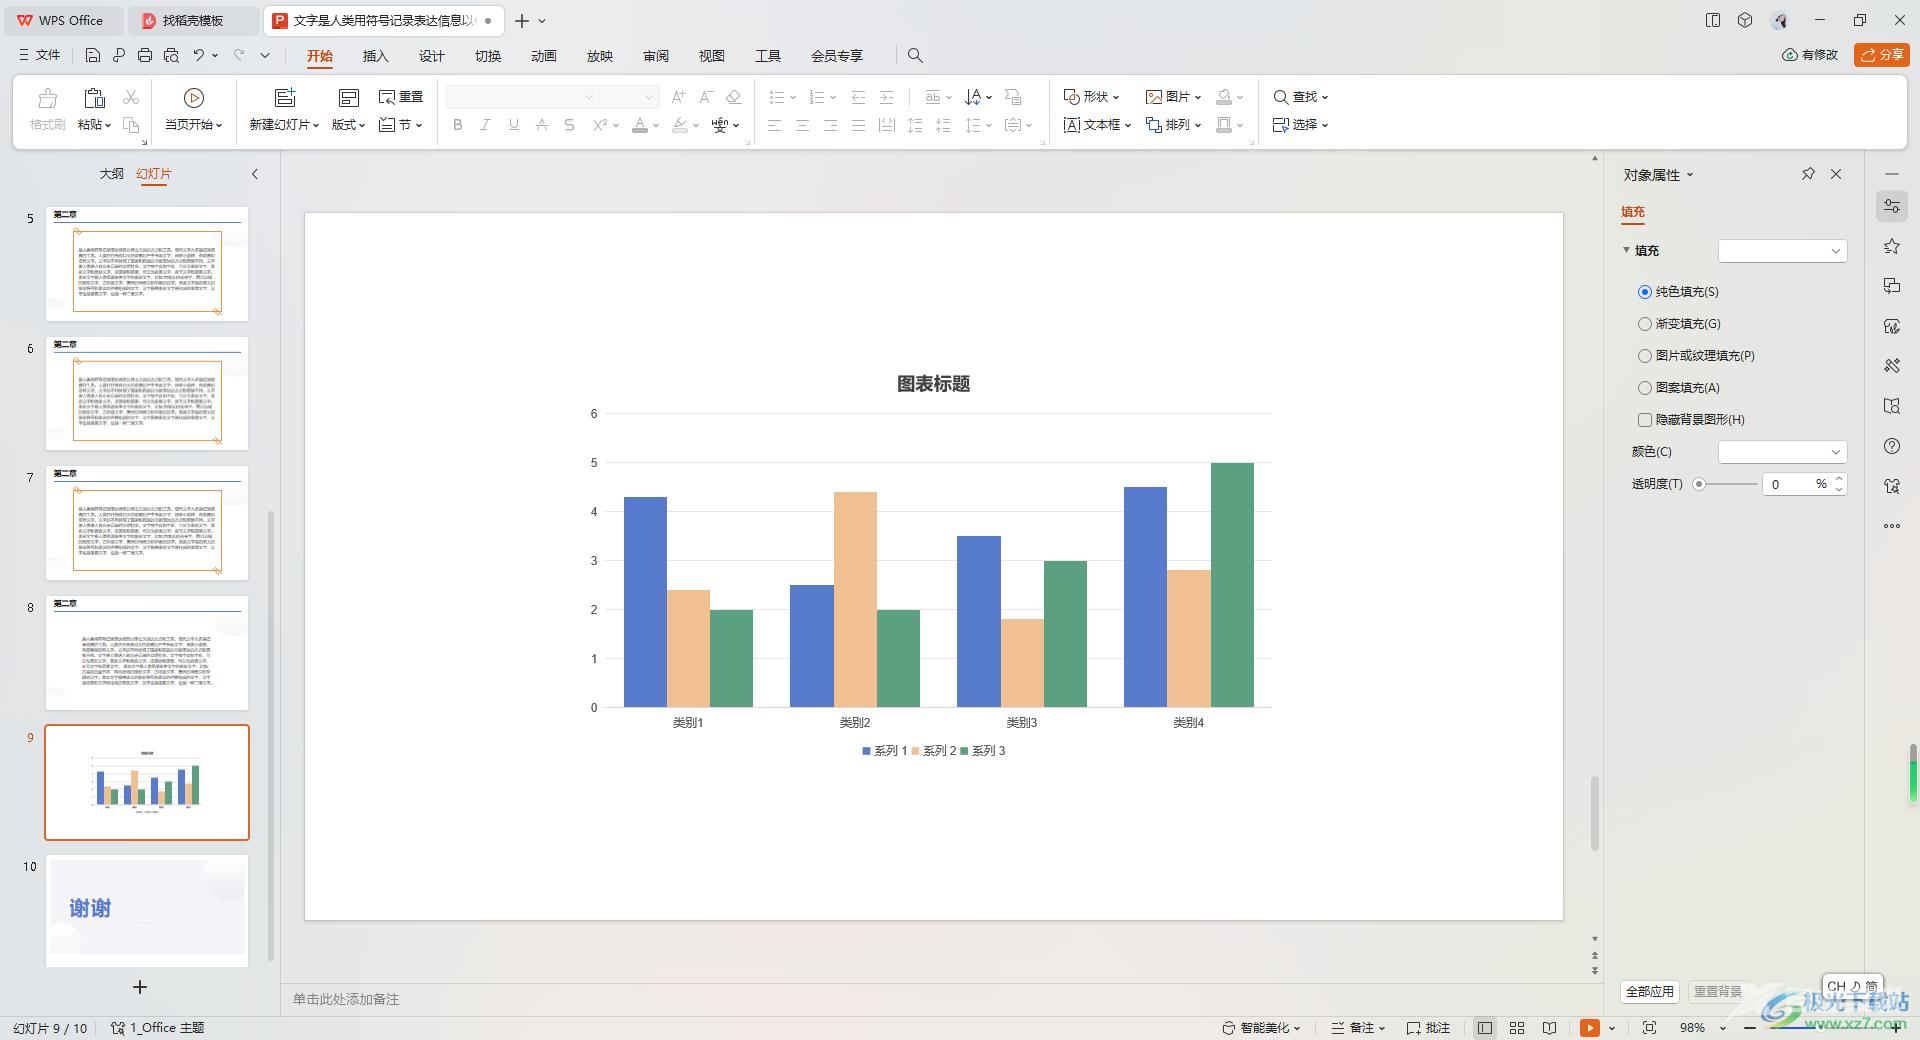Click the 粘贴 paste clipboard icon
This screenshot has width=1920, height=1040.
click(x=94, y=98)
